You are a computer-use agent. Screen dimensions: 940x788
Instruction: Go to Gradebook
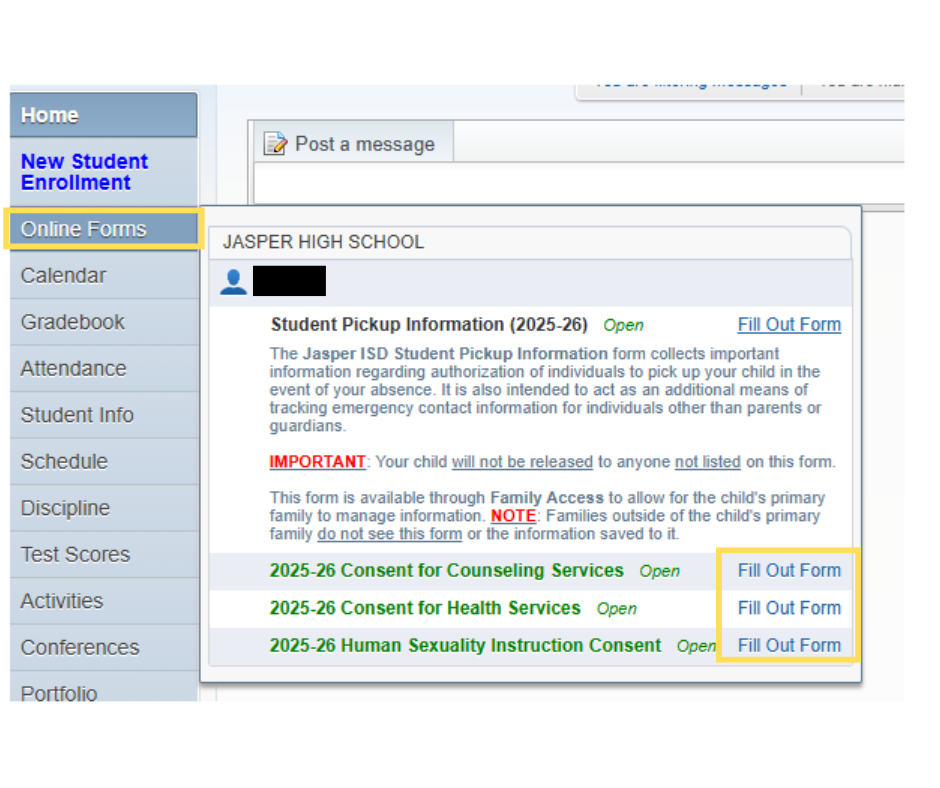(104, 322)
